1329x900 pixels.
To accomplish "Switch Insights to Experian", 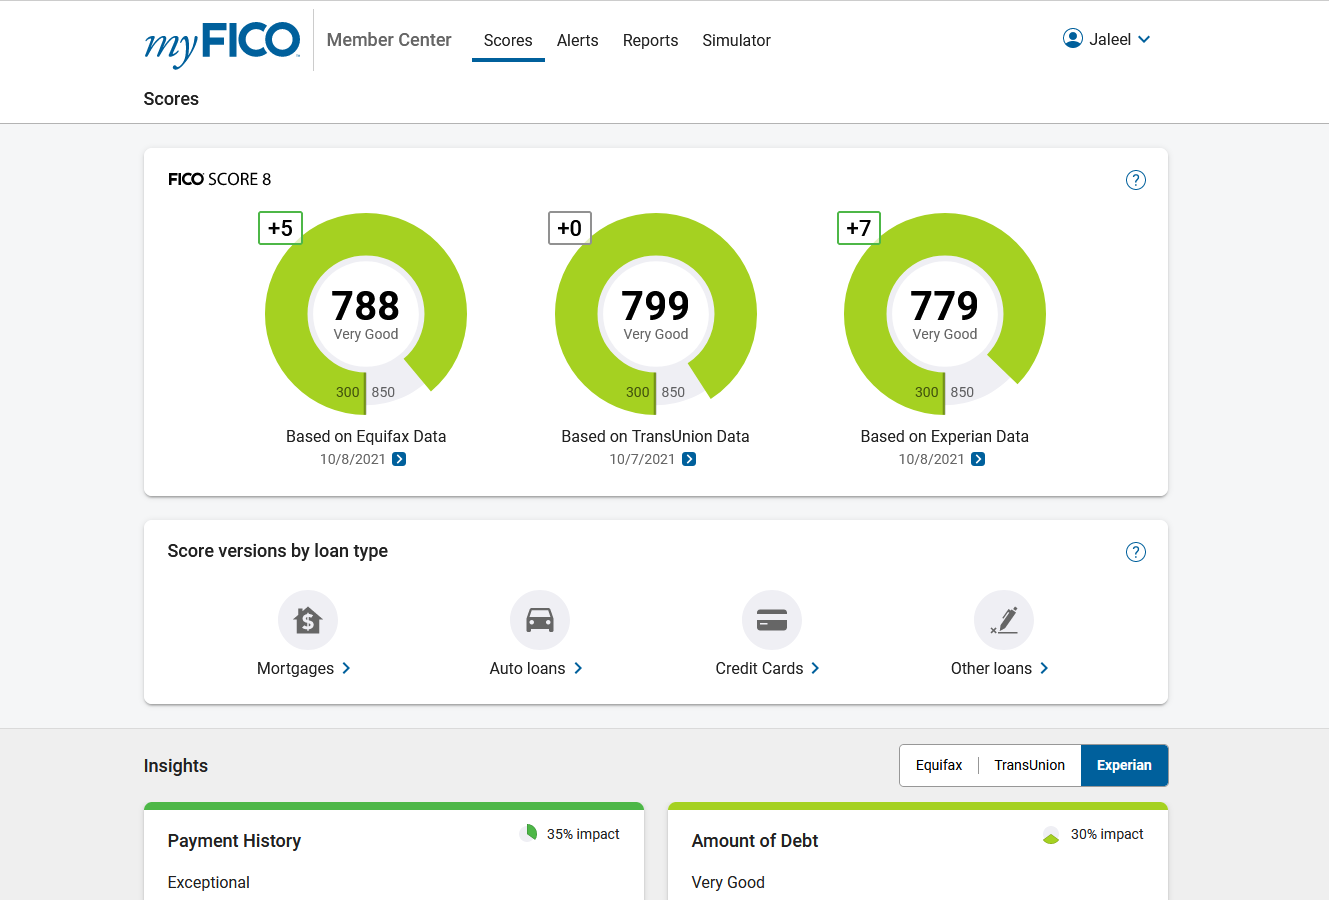I will click(1124, 765).
